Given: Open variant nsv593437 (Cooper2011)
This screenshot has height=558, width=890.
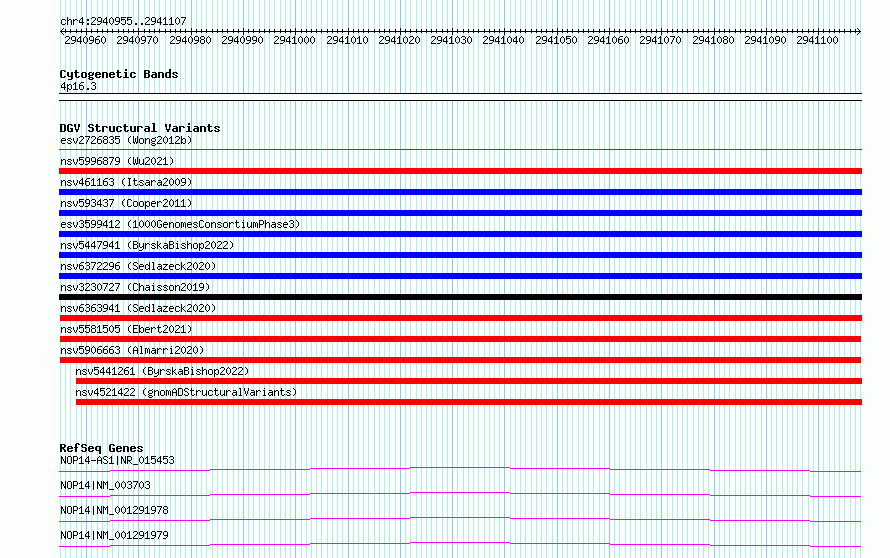Looking at the screenshot, I should (x=126, y=203).
